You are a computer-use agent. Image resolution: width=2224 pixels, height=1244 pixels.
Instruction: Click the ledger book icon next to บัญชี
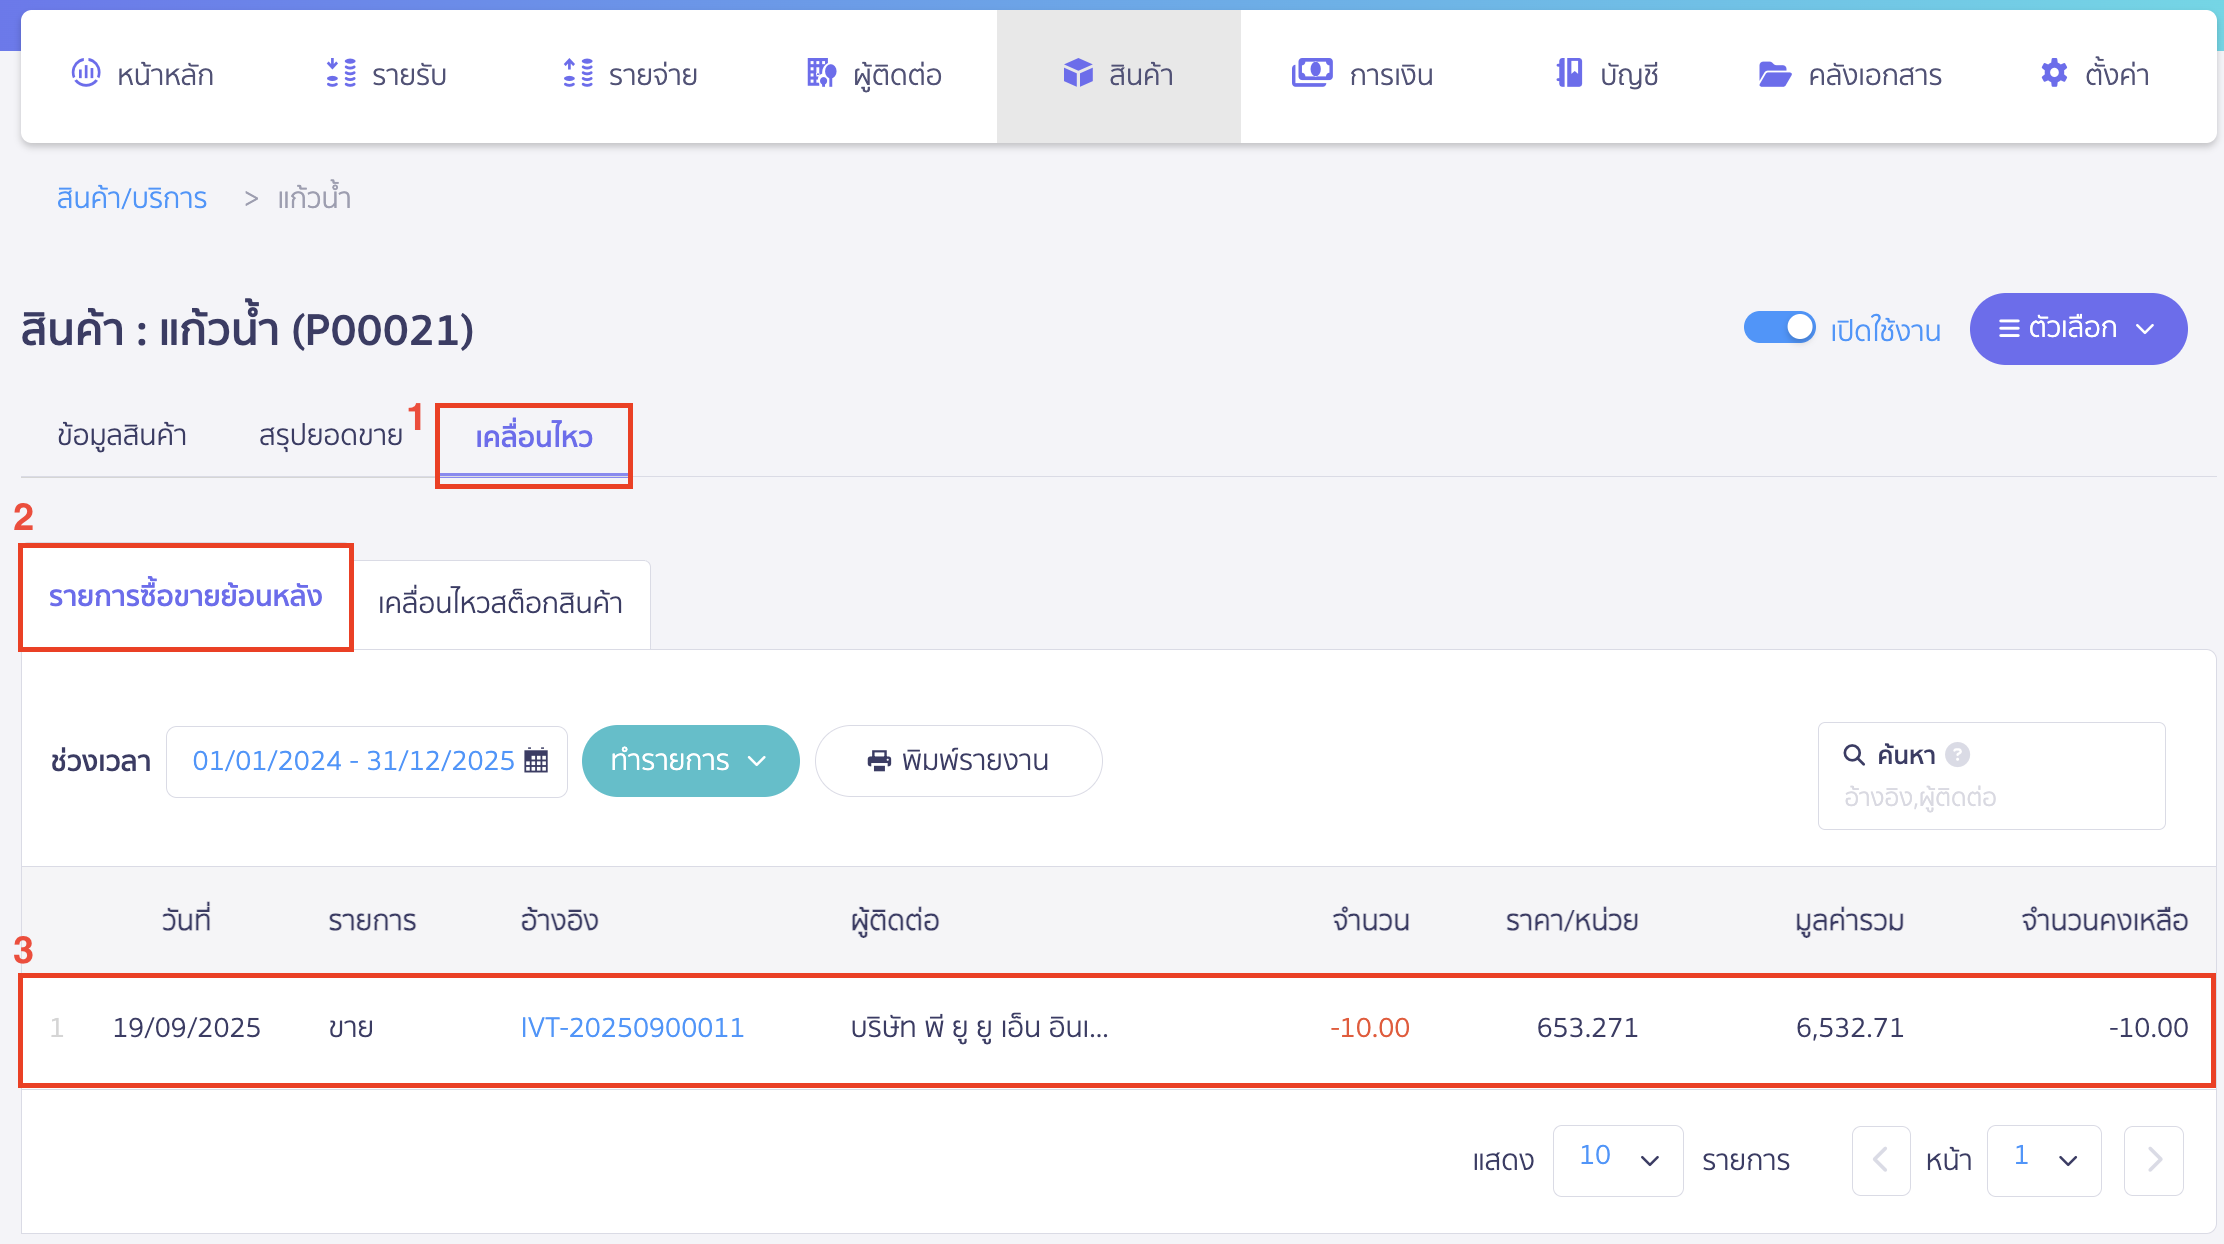point(1569,73)
